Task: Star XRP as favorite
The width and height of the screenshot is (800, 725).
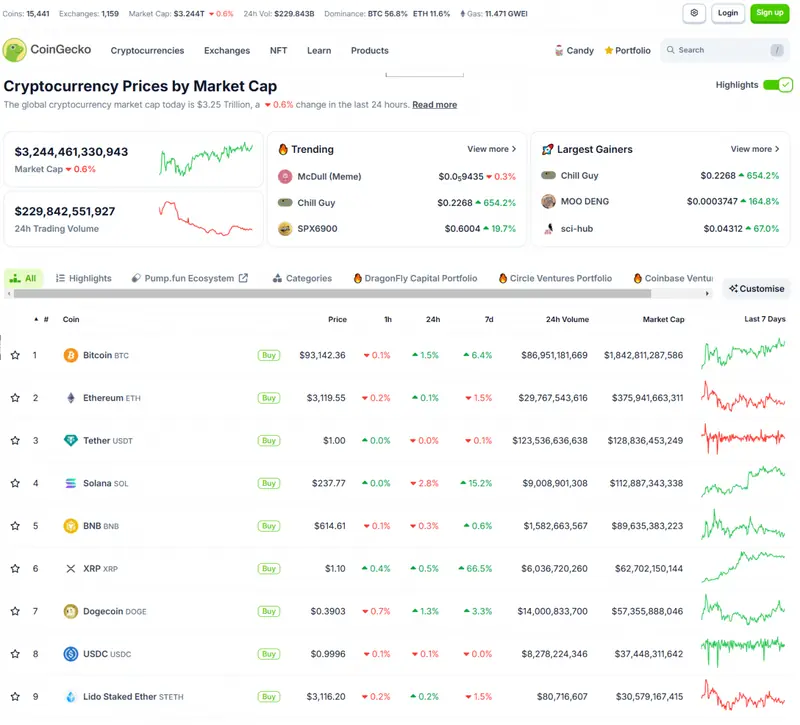Action: [x=15, y=568]
